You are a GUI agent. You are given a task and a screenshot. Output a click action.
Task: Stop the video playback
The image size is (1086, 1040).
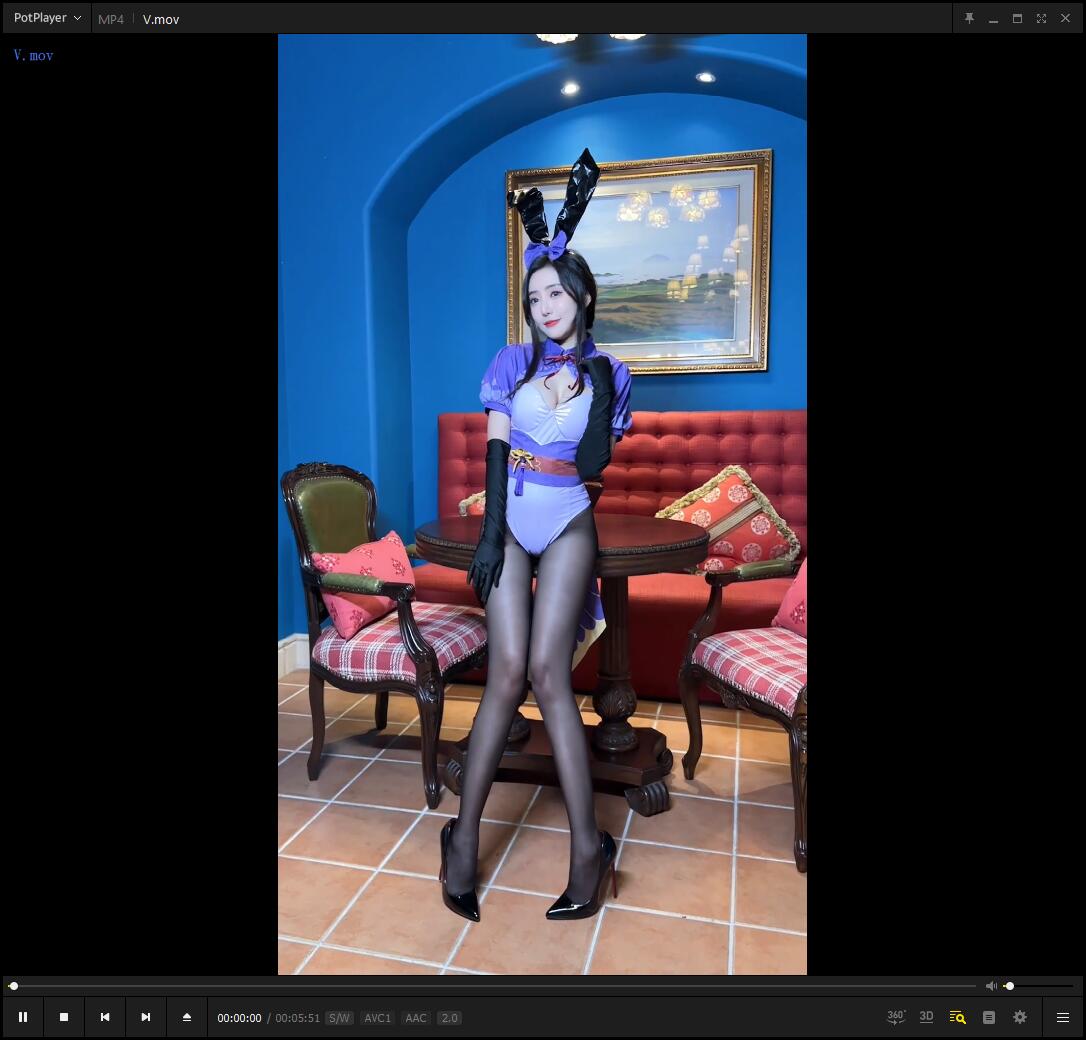click(64, 1016)
